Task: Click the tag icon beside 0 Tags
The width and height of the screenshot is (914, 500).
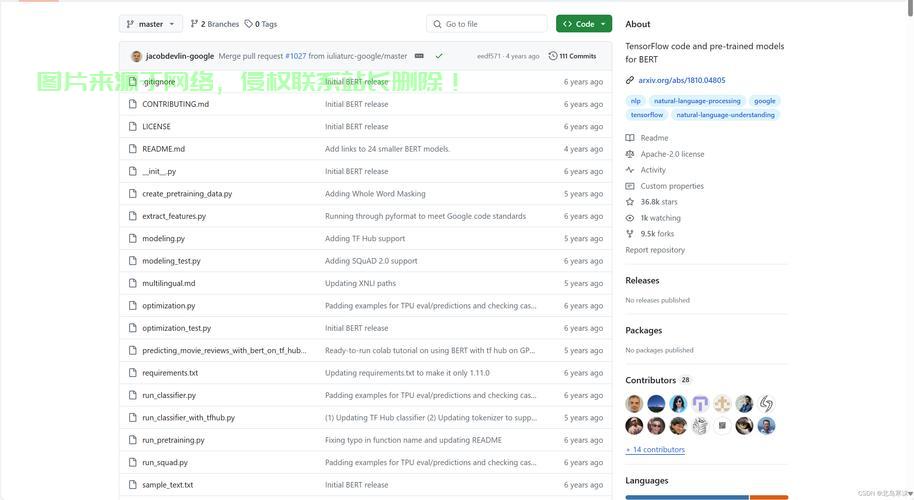Action: click(248, 24)
